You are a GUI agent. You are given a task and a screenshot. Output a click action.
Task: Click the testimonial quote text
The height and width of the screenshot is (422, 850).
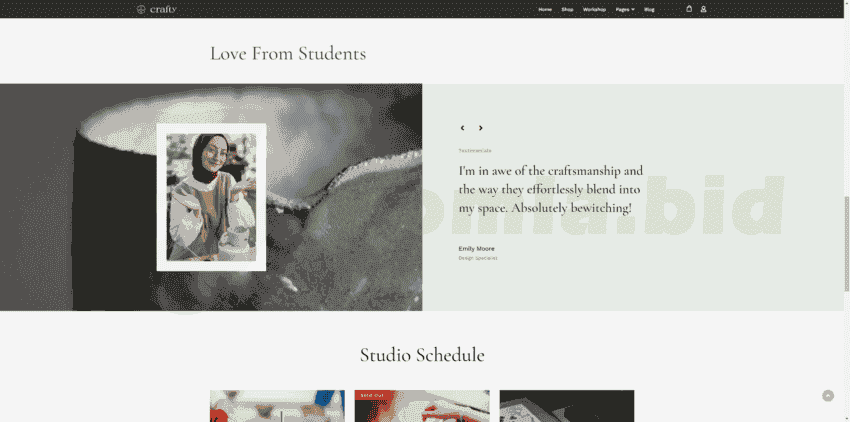(x=551, y=189)
